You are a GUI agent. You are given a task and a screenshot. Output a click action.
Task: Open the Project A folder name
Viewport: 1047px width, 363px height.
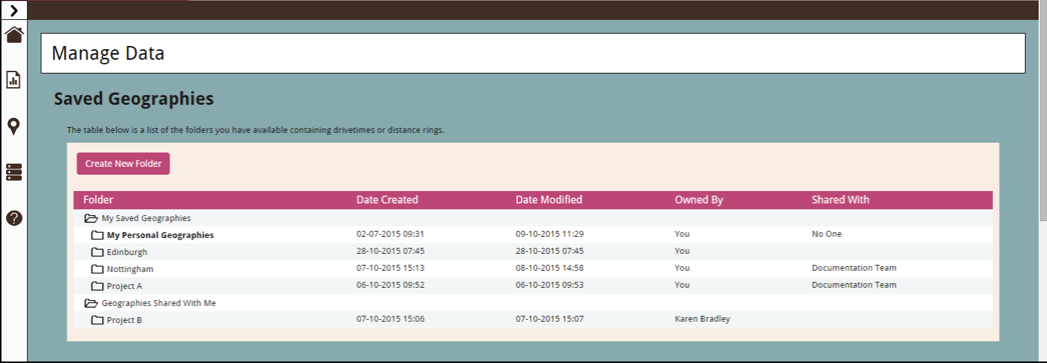(x=125, y=286)
